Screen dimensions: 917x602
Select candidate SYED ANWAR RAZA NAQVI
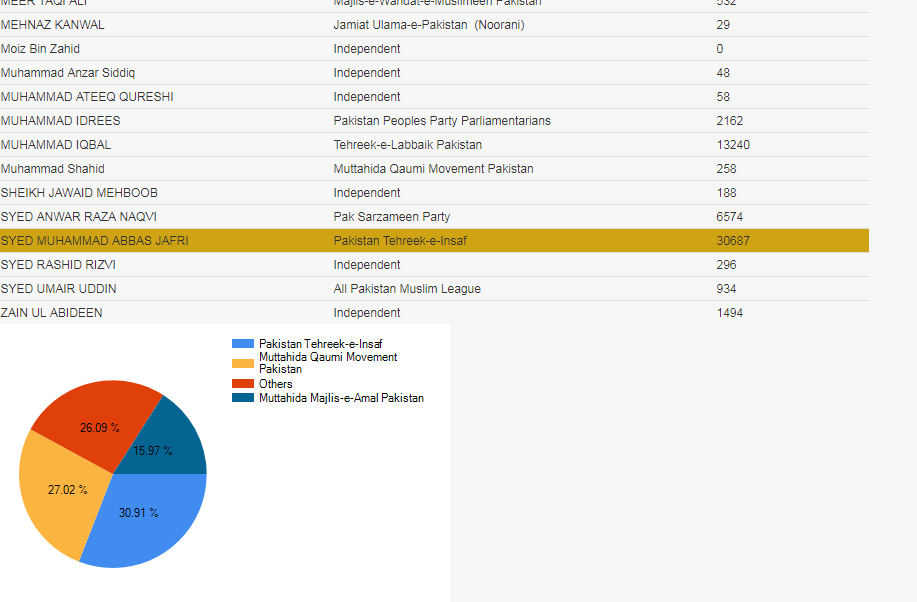79,217
